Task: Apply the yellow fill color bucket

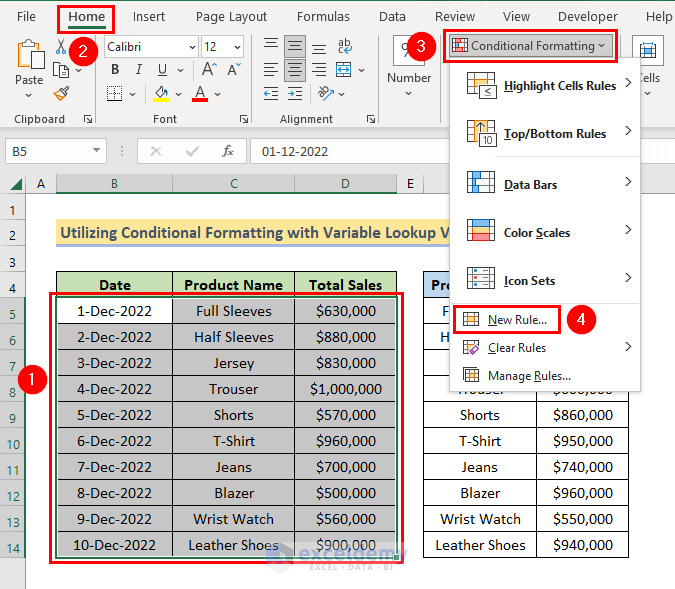Action: tap(161, 93)
